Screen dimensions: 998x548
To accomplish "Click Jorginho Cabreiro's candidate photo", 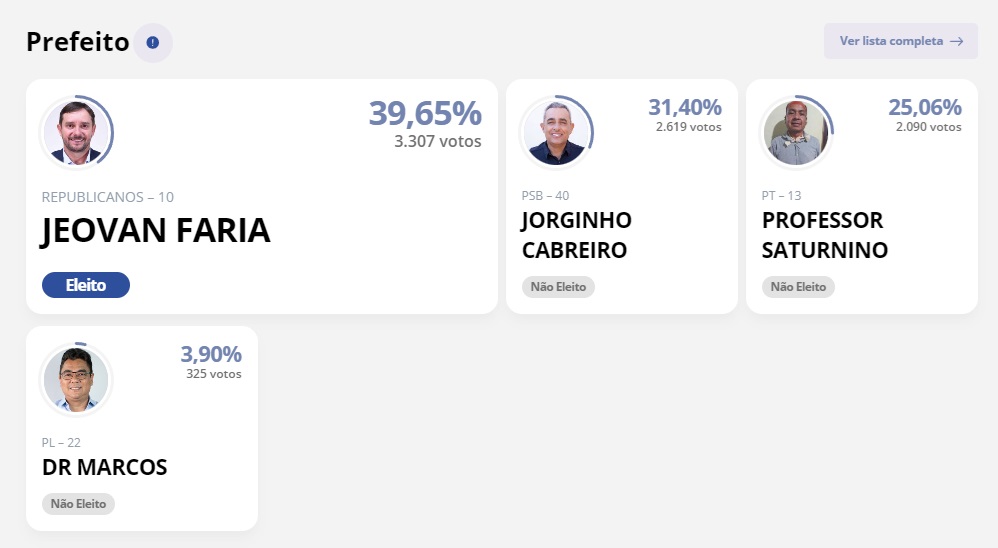I will (x=556, y=132).
